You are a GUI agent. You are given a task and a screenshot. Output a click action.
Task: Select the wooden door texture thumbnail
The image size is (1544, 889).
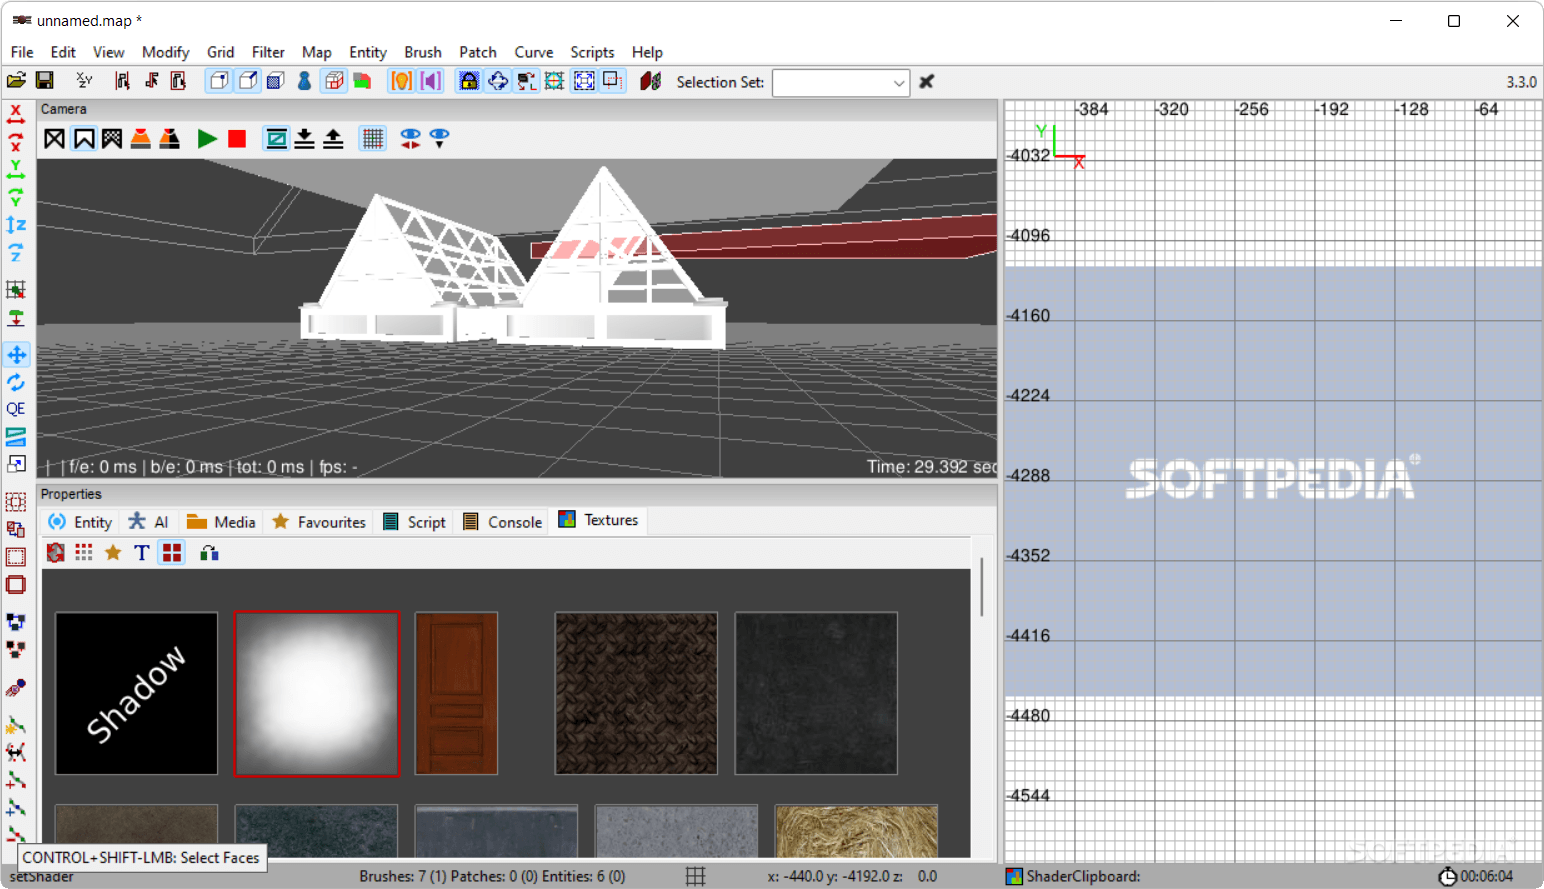click(456, 693)
